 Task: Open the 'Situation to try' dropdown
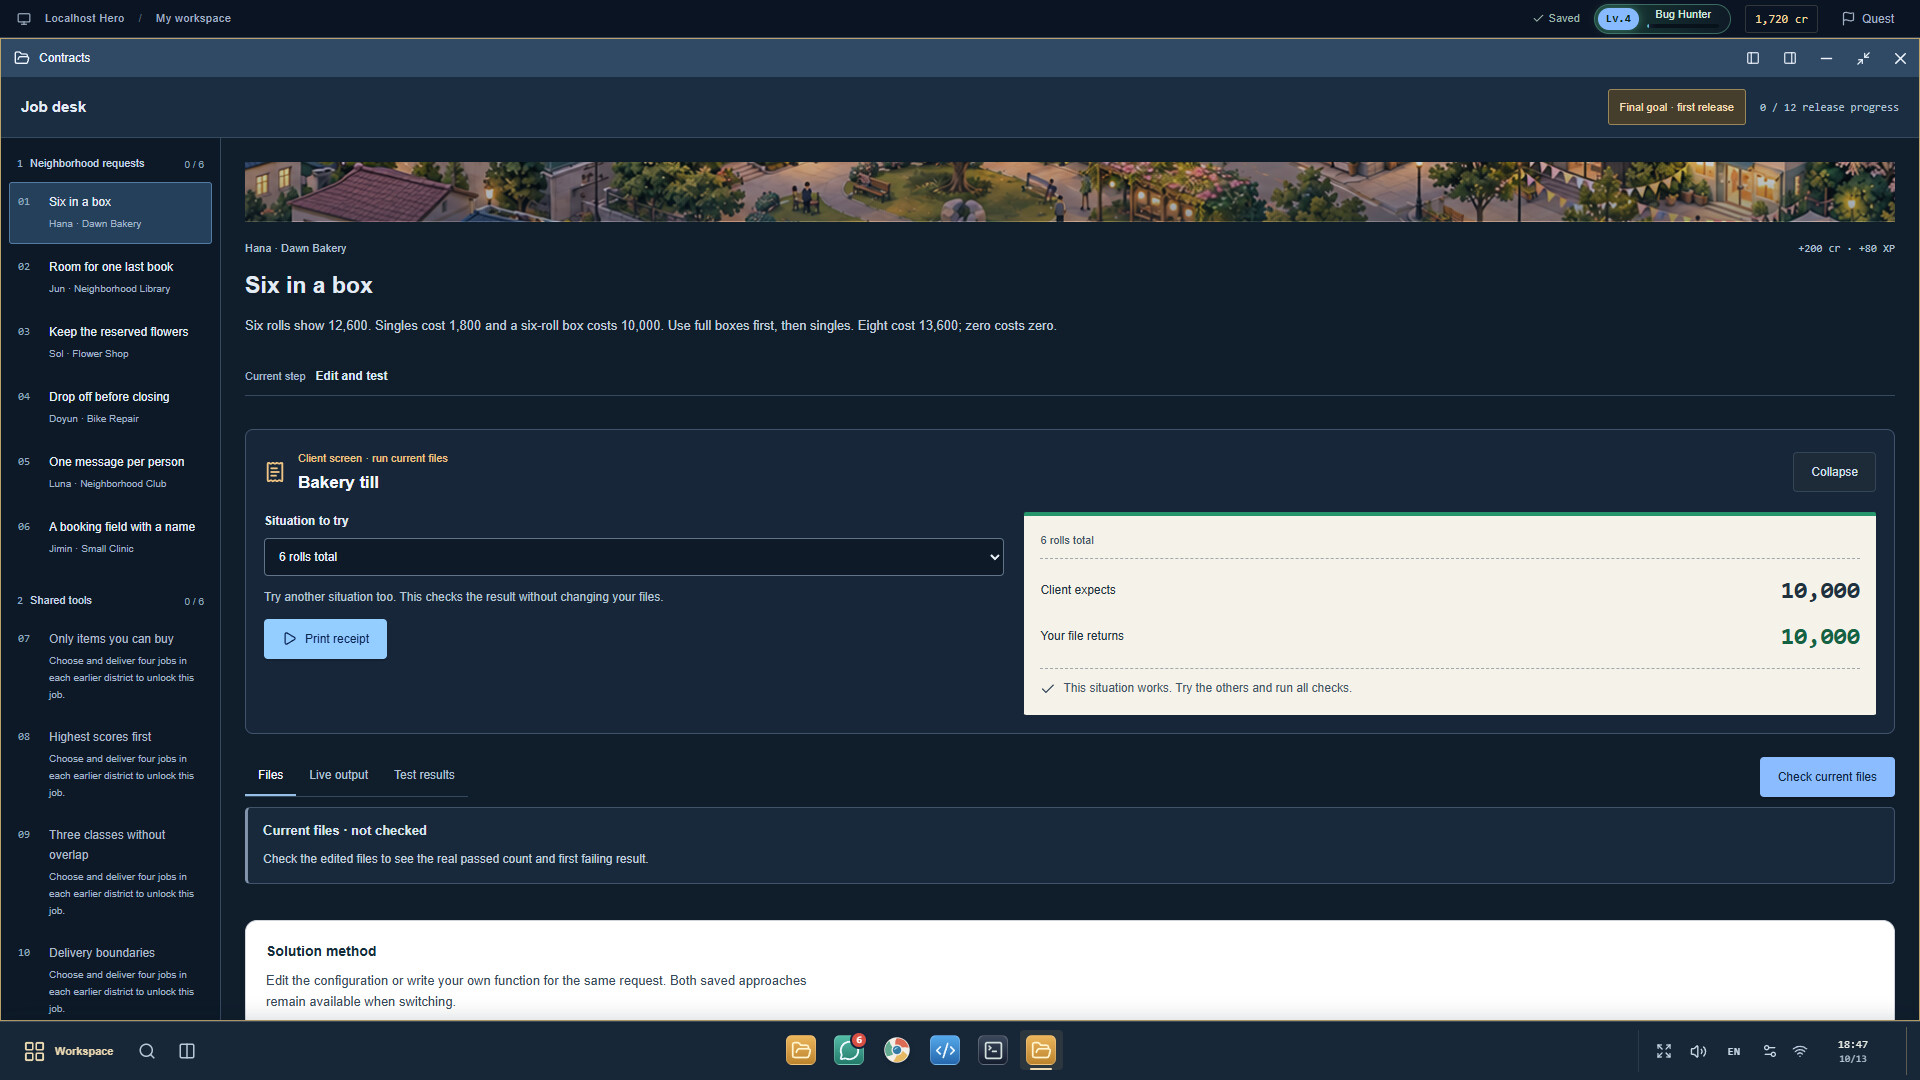click(634, 557)
